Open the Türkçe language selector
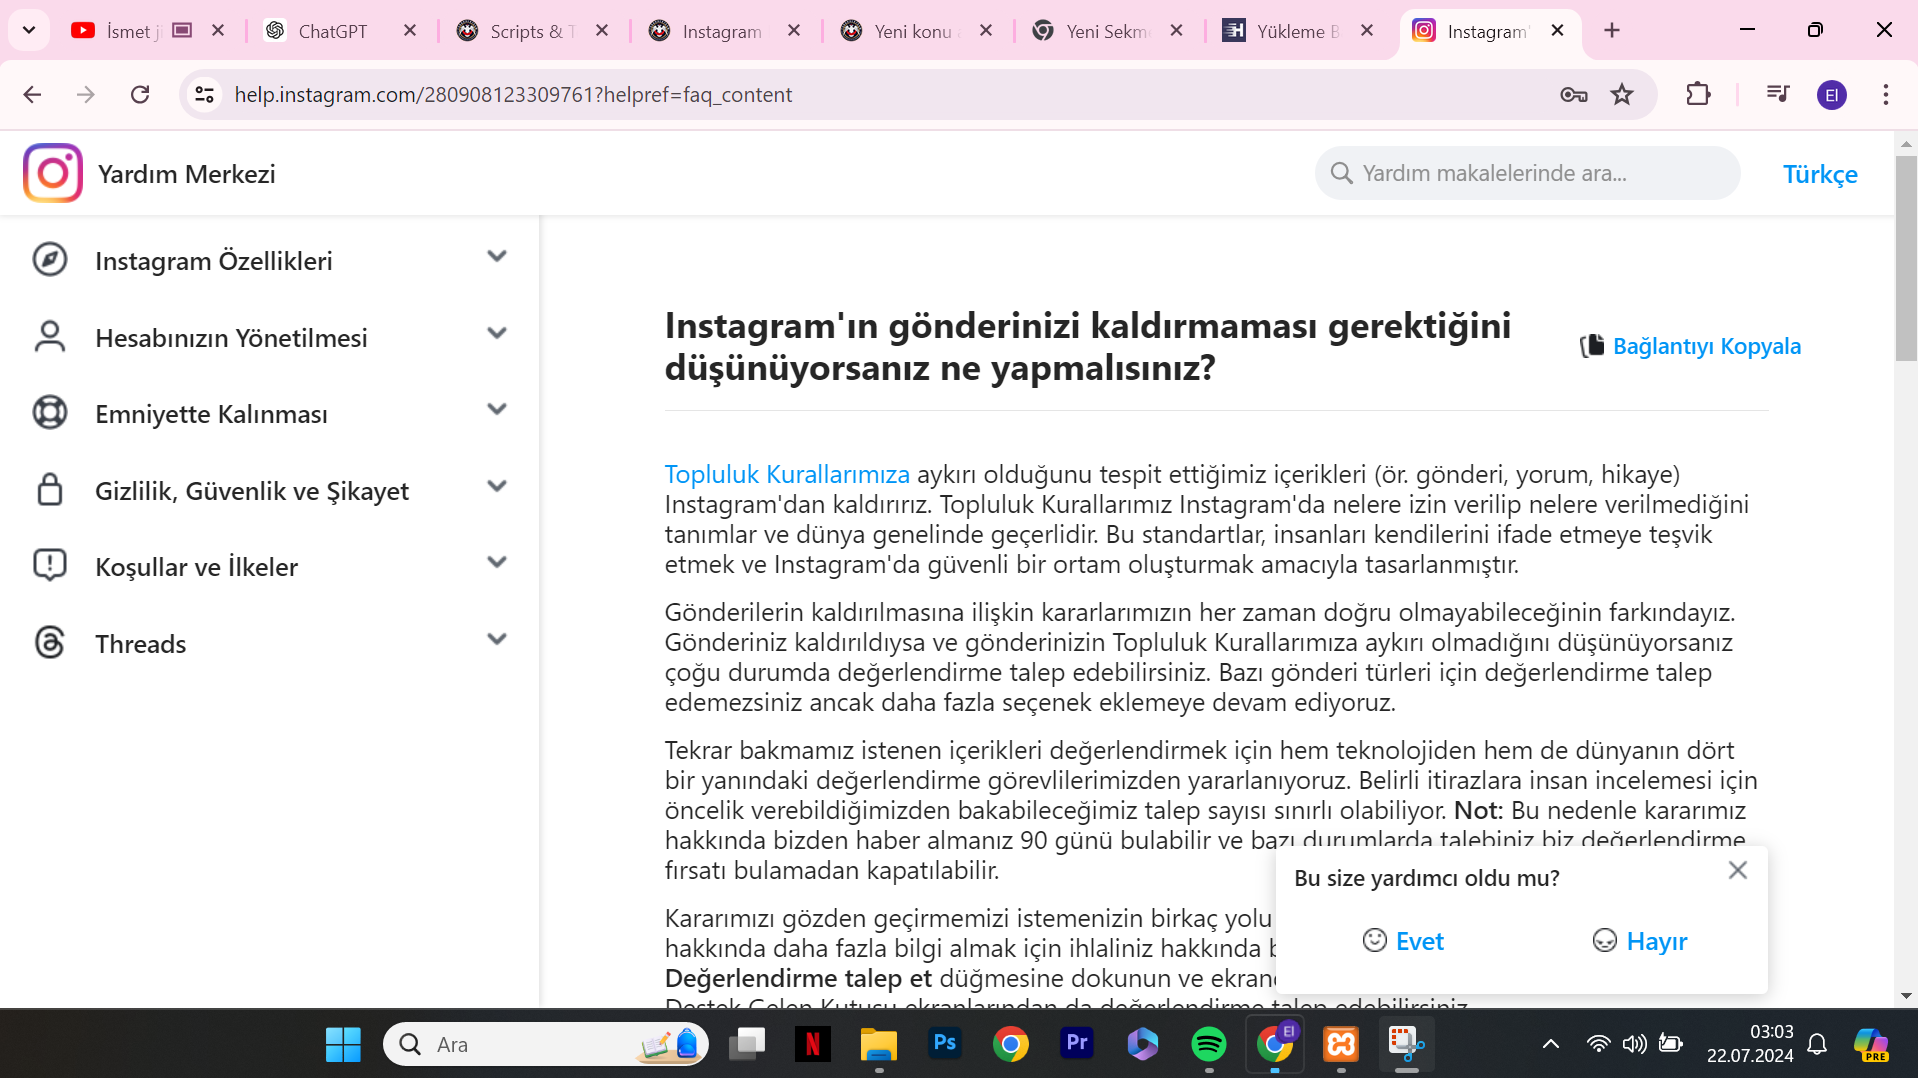The image size is (1918, 1078). (x=1820, y=174)
